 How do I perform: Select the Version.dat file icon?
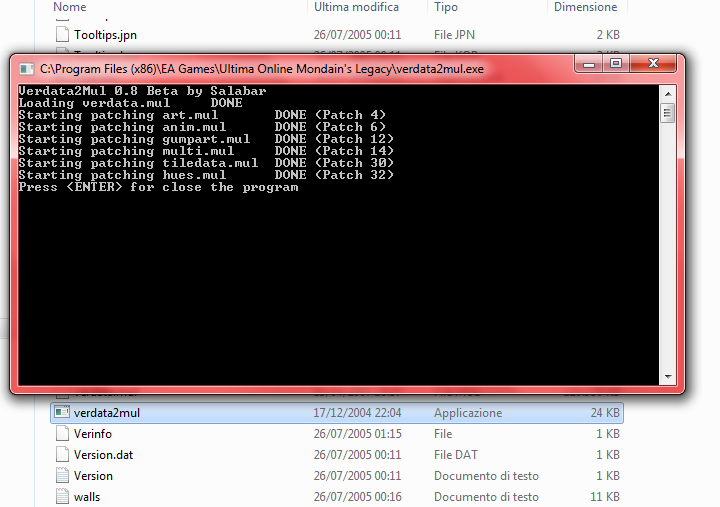(x=62, y=455)
